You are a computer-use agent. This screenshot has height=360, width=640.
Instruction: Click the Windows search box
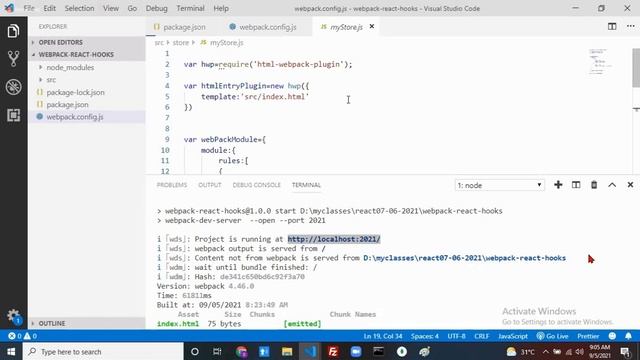pos(103,351)
